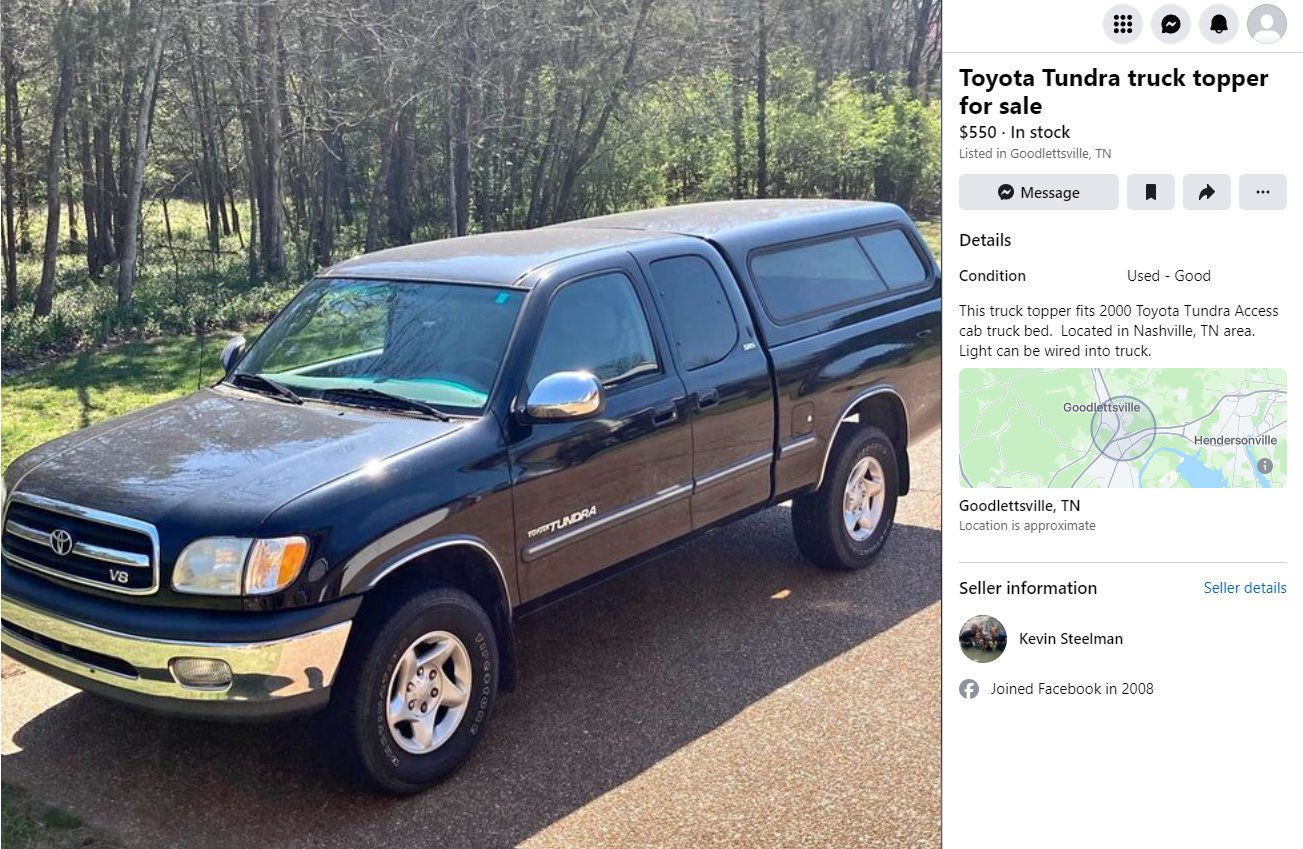1303x849 pixels.
Task: Click the seller's profile picture
Action: click(983, 639)
